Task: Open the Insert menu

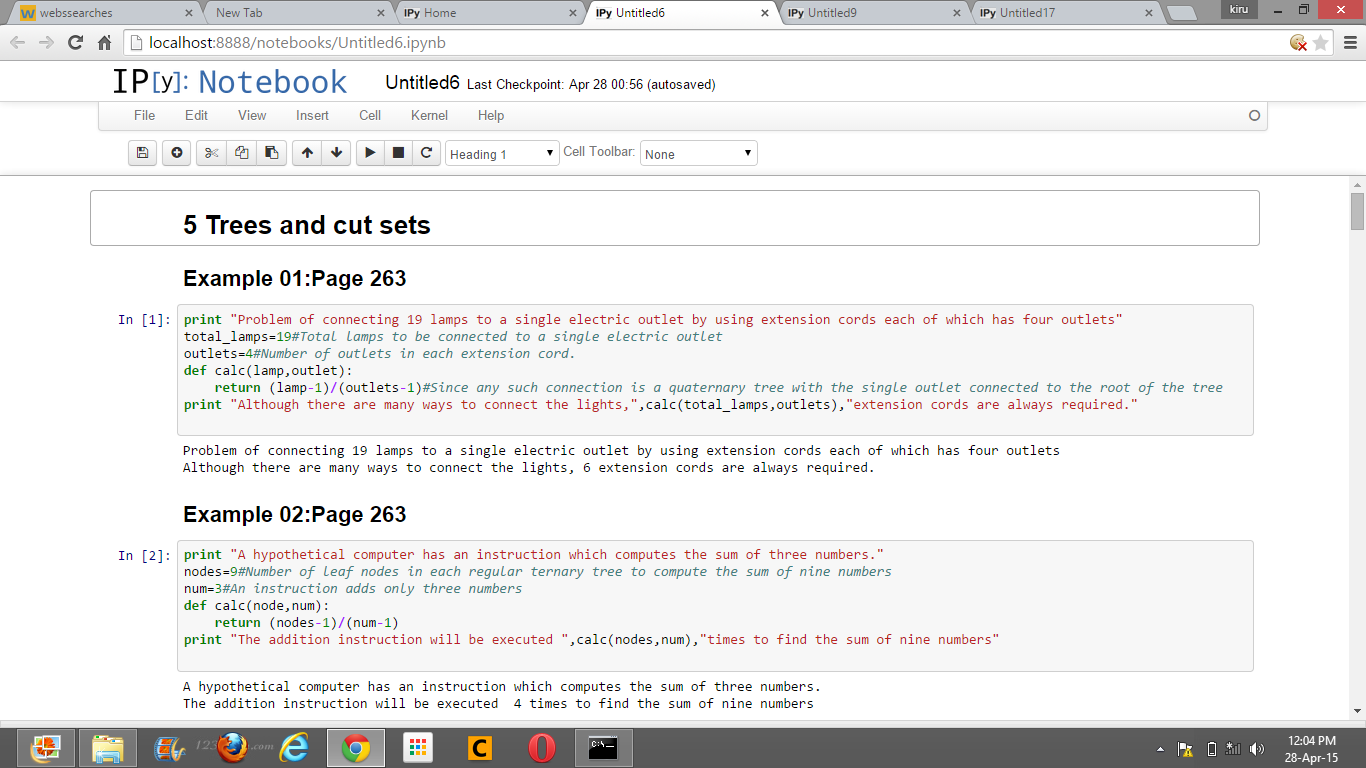Action: (x=312, y=115)
